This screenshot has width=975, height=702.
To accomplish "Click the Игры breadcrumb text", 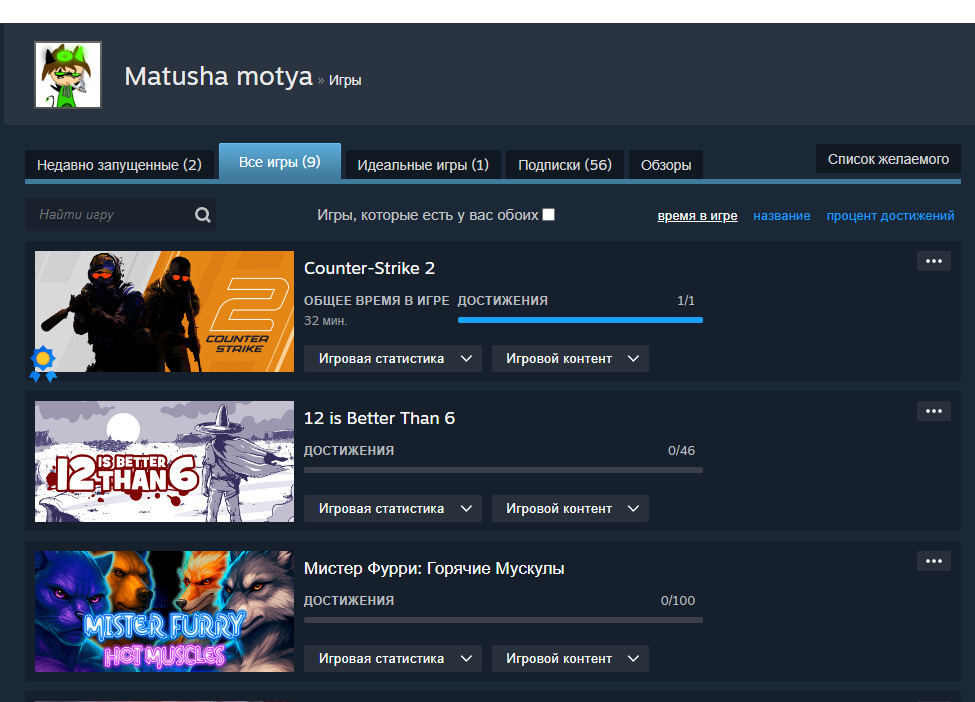I will coord(345,80).
